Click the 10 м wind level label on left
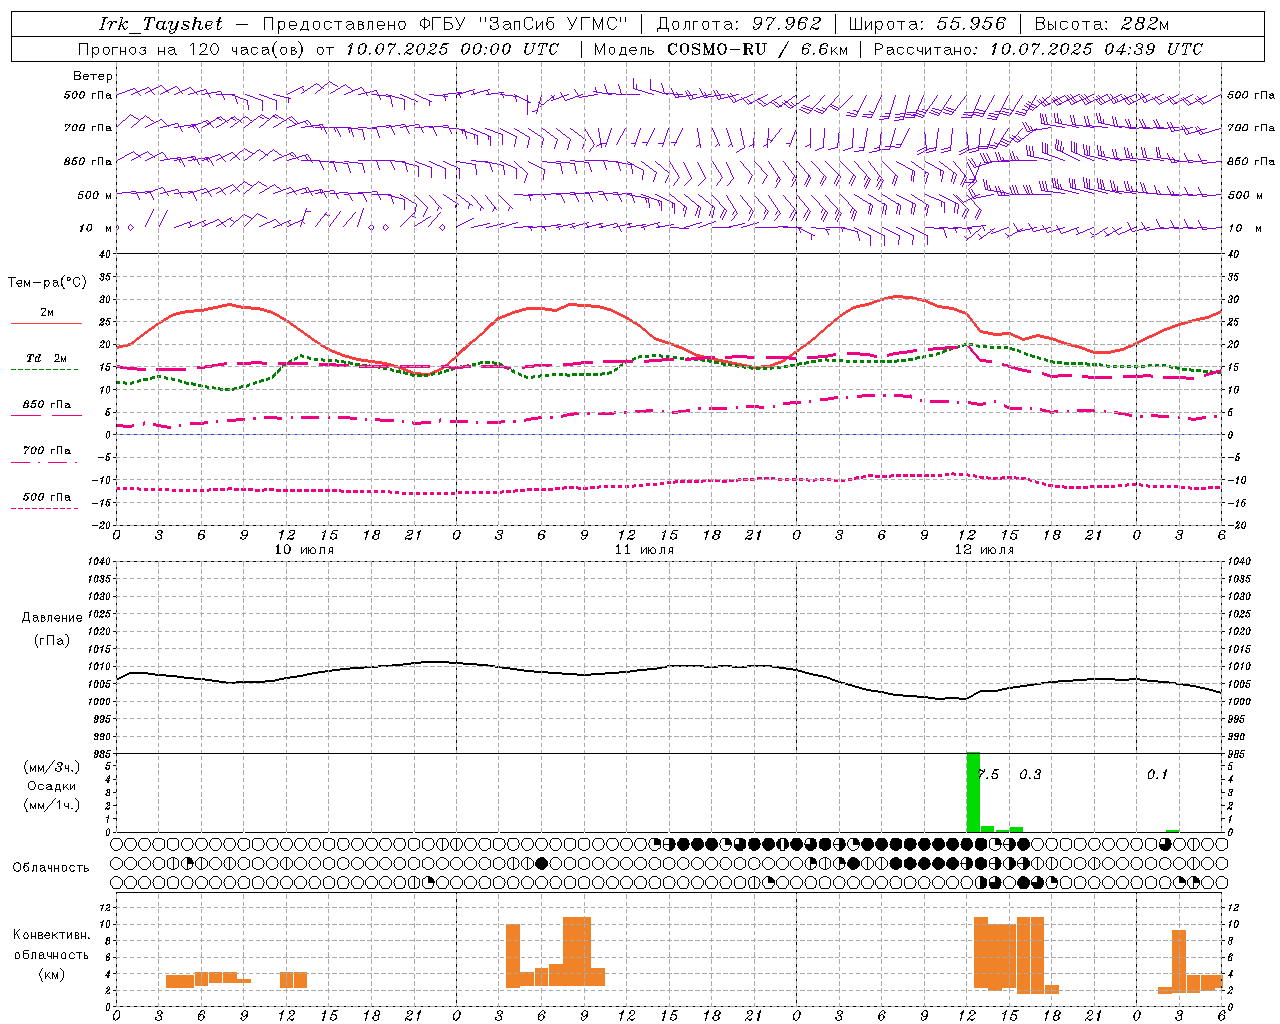Image resolution: width=1280 pixels, height=1024 pixels. (x=95, y=228)
